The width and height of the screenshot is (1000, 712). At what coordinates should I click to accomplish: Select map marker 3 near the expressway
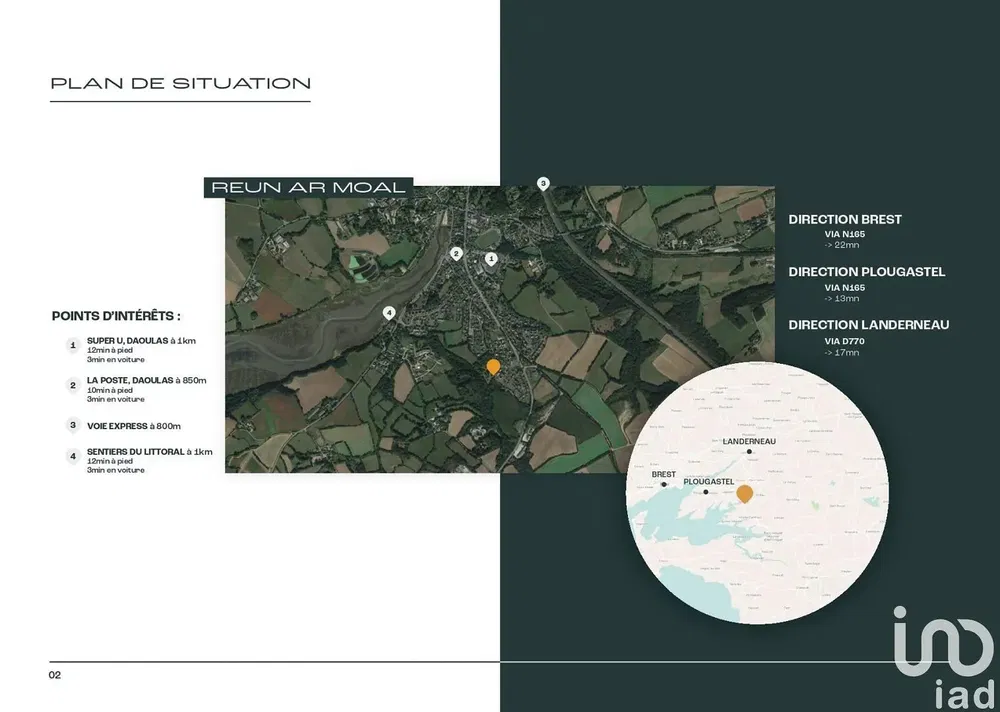(x=543, y=183)
